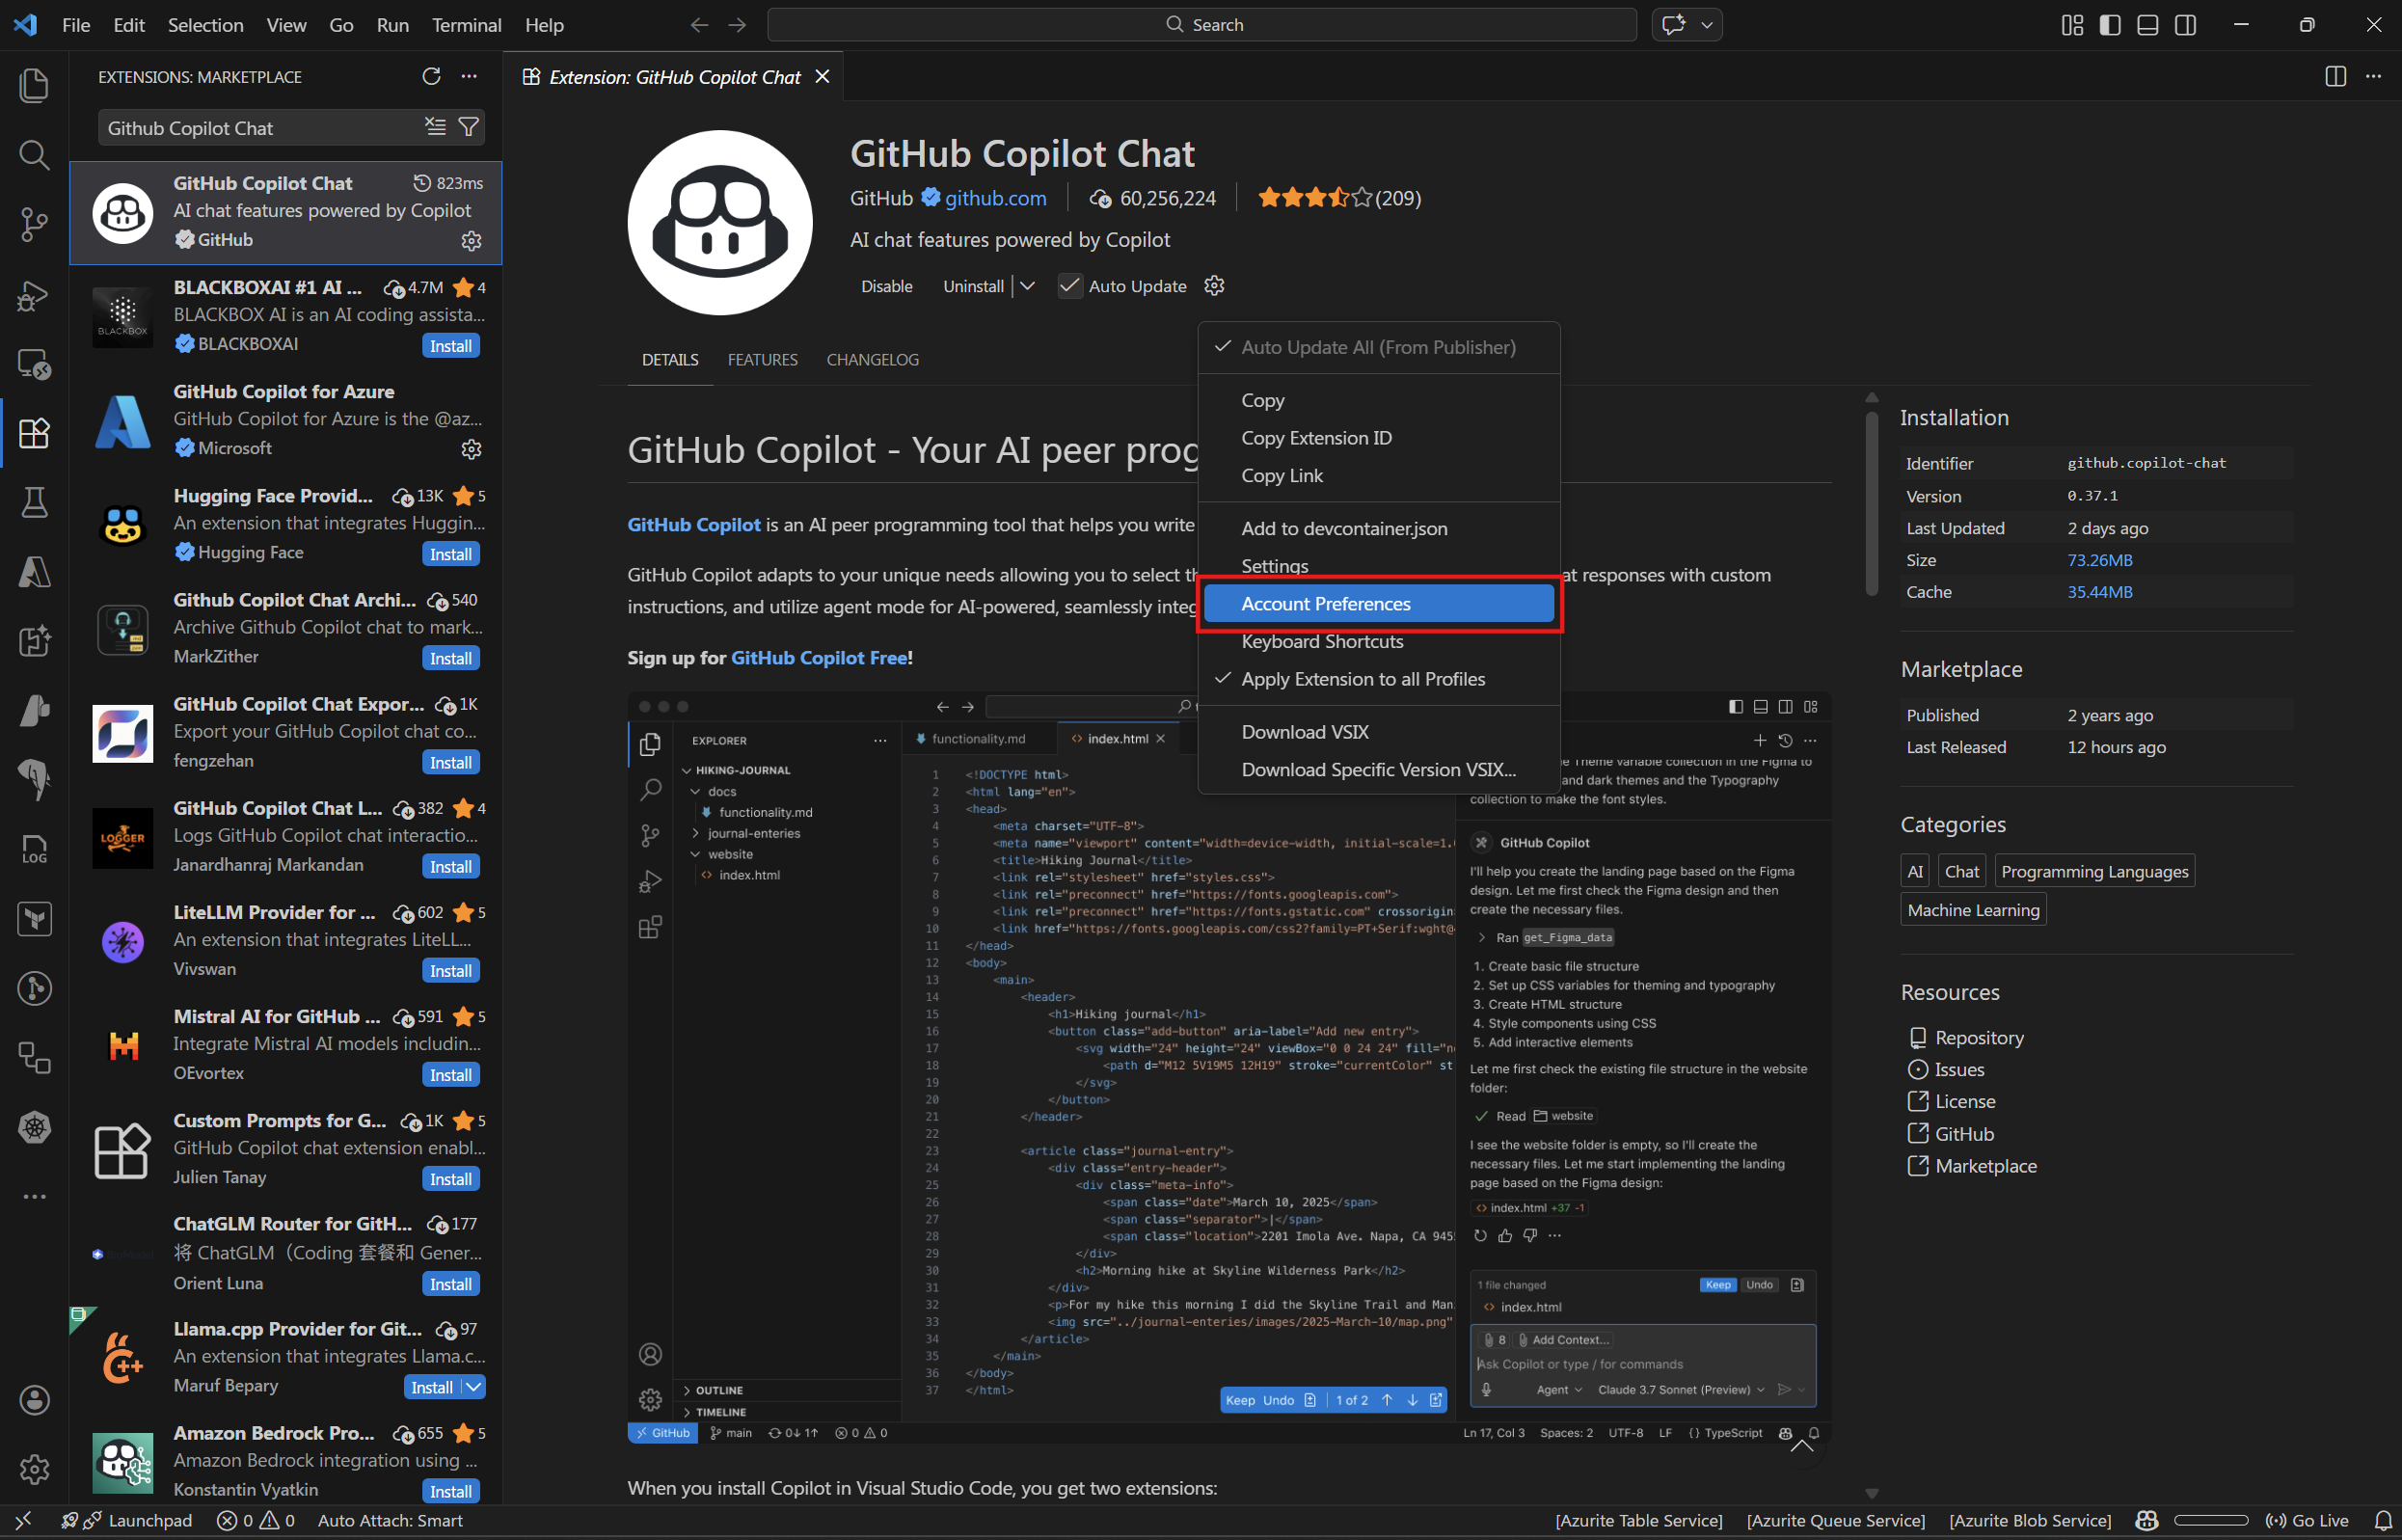2402x1540 pixels.
Task: Open manage gear for GitHub Copilot for Azure
Action: pos(471,449)
